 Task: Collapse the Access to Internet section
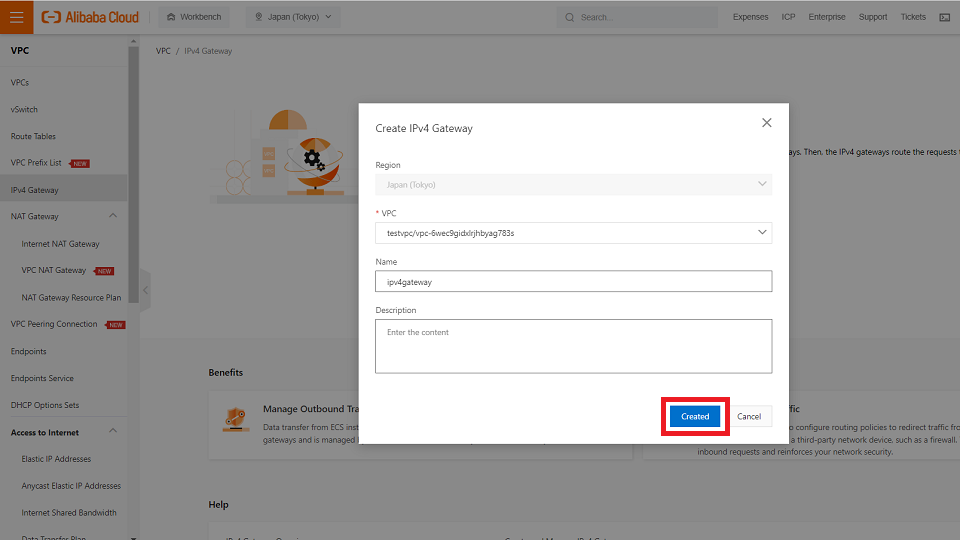(x=112, y=432)
